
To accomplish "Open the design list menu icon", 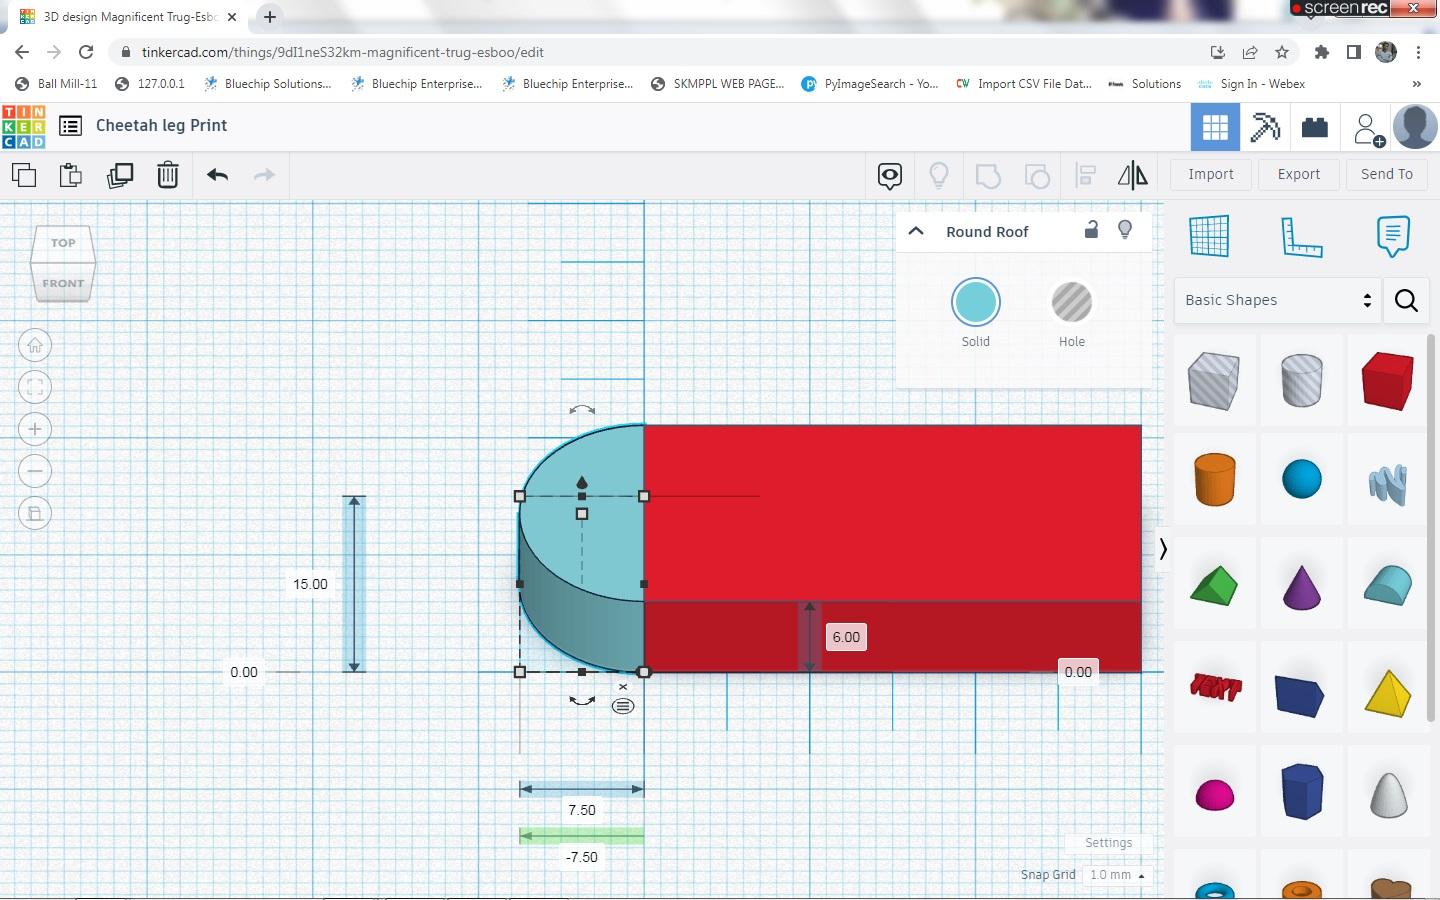I will [70, 126].
